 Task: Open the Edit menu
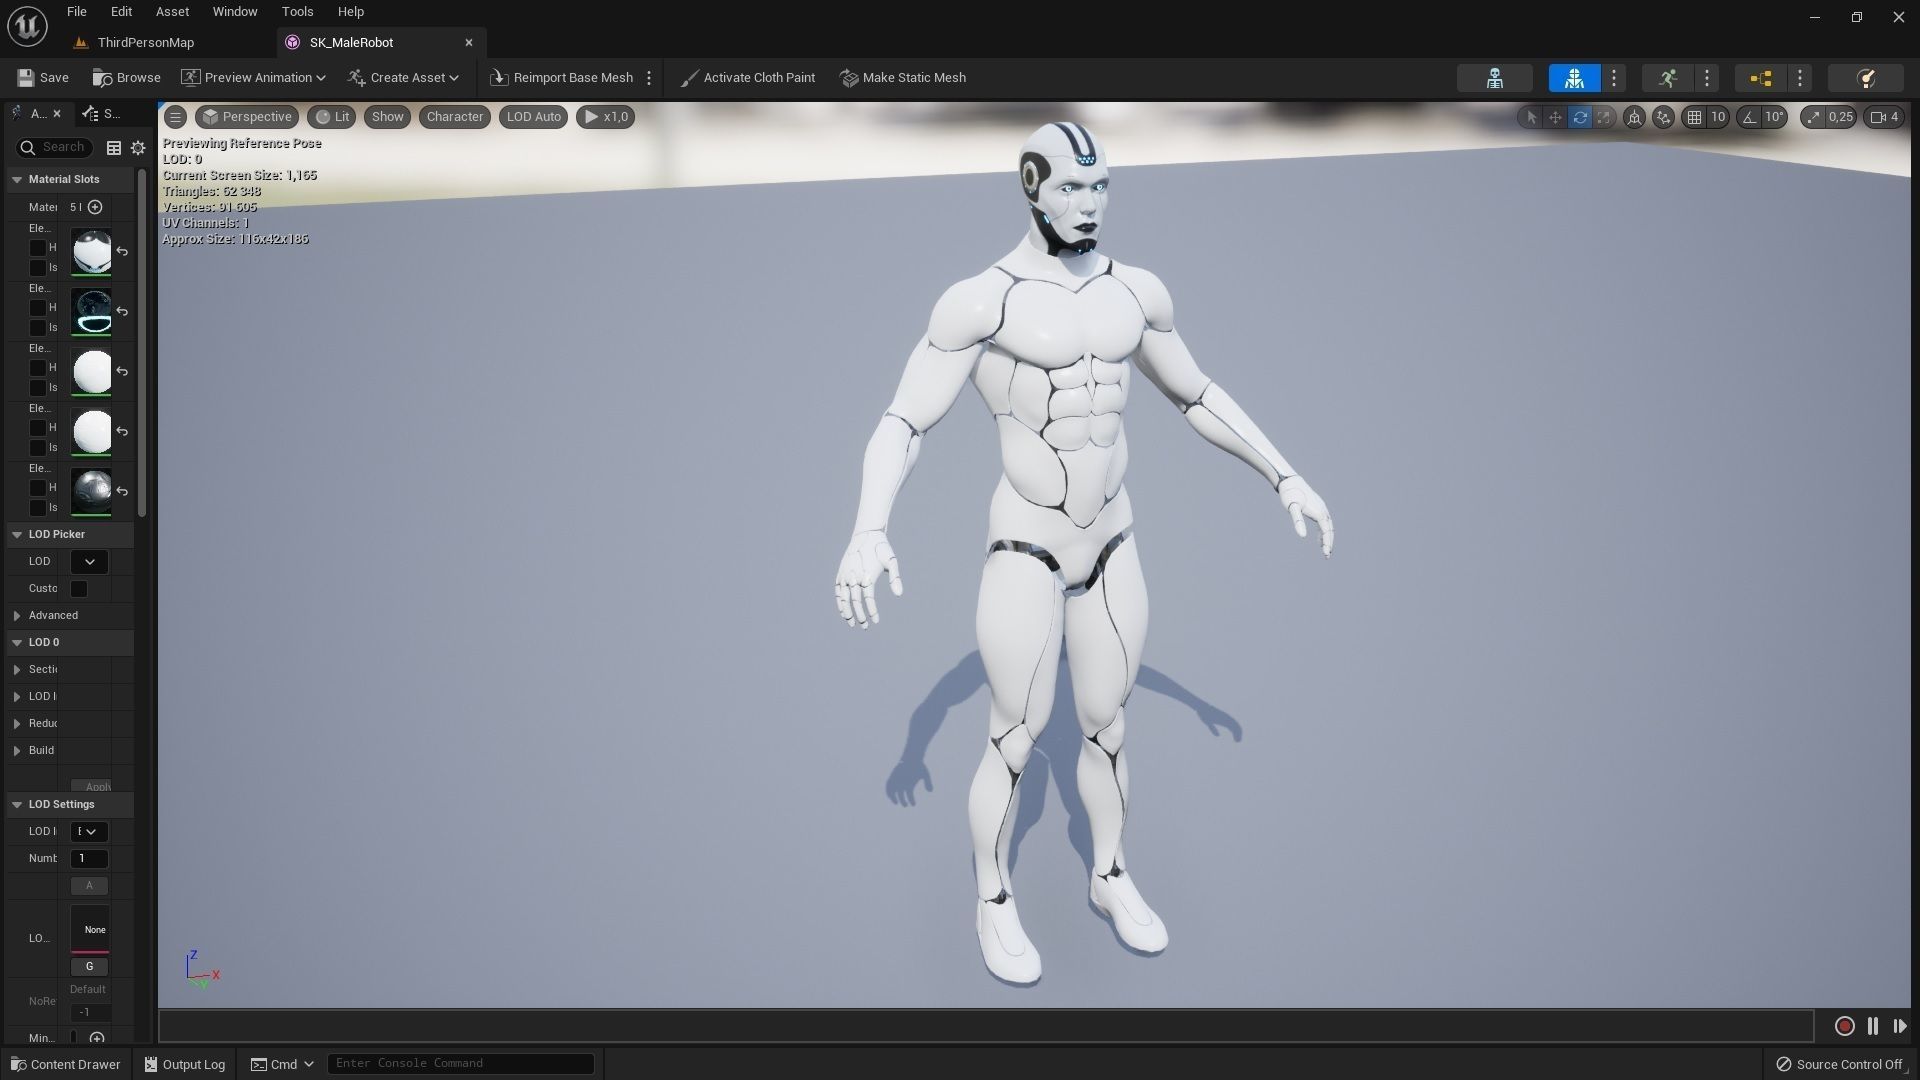pyautogui.click(x=121, y=12)
